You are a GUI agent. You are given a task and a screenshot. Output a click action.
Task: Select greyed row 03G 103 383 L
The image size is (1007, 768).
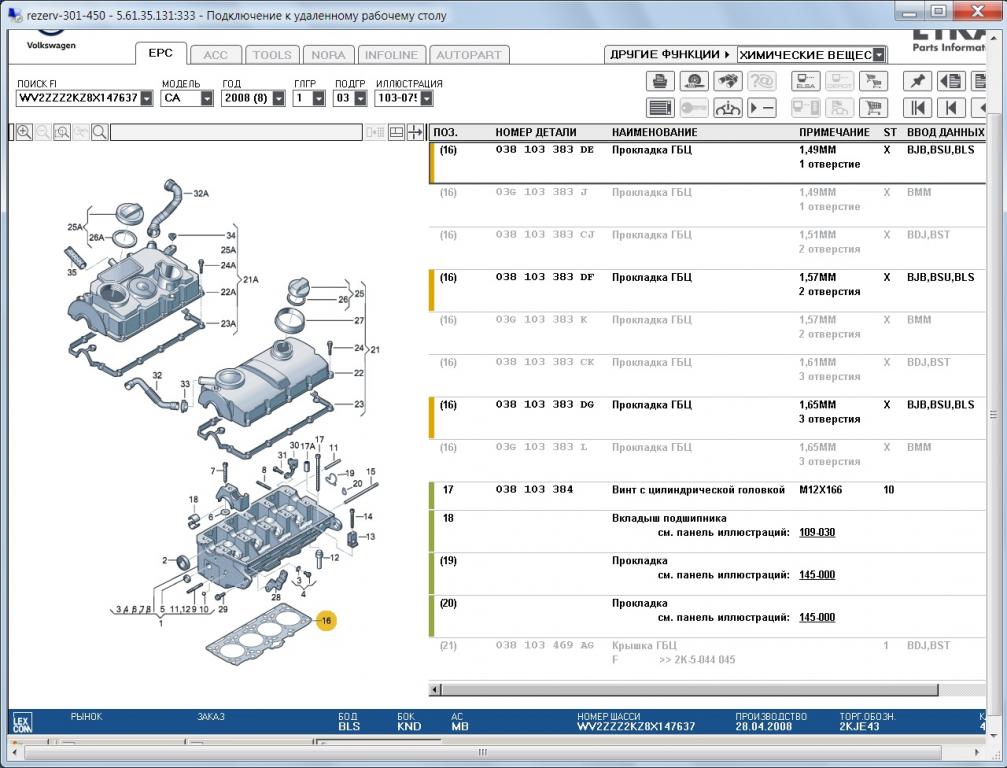[708, 460]
